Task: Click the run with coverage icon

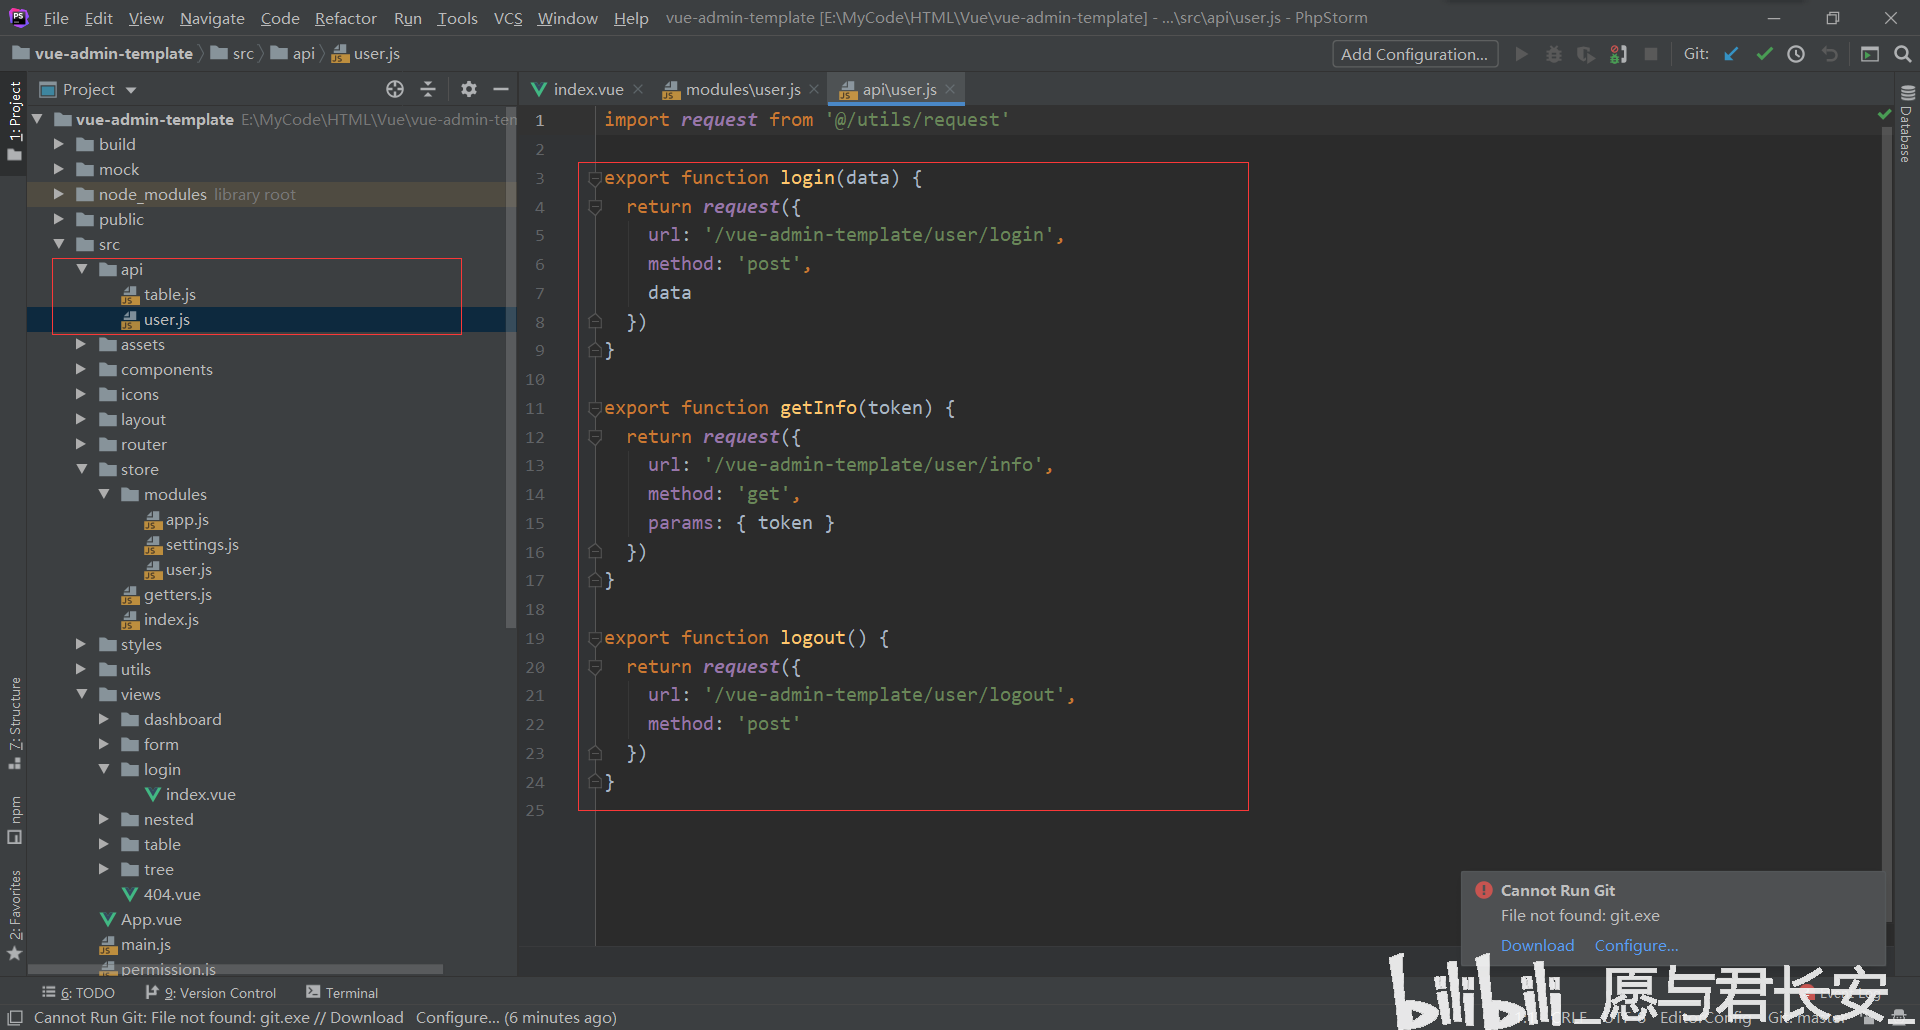Action: [x=1586, y=54]
